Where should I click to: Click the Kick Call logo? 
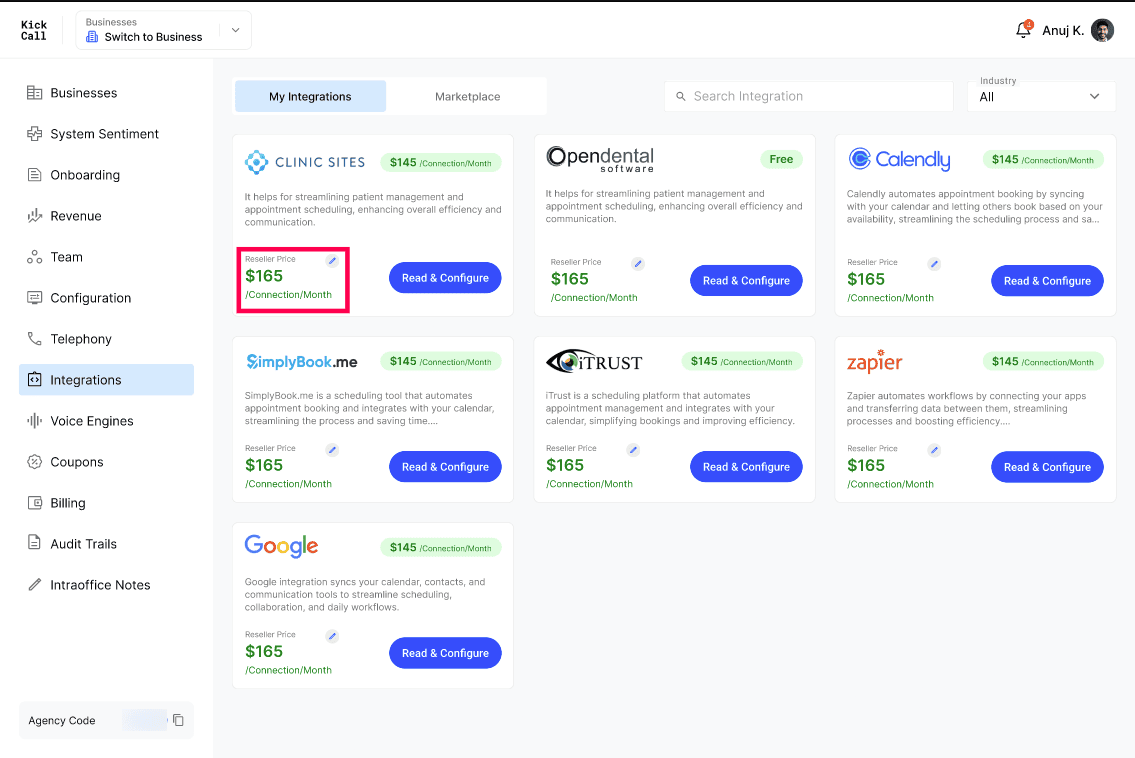point(33,30)
